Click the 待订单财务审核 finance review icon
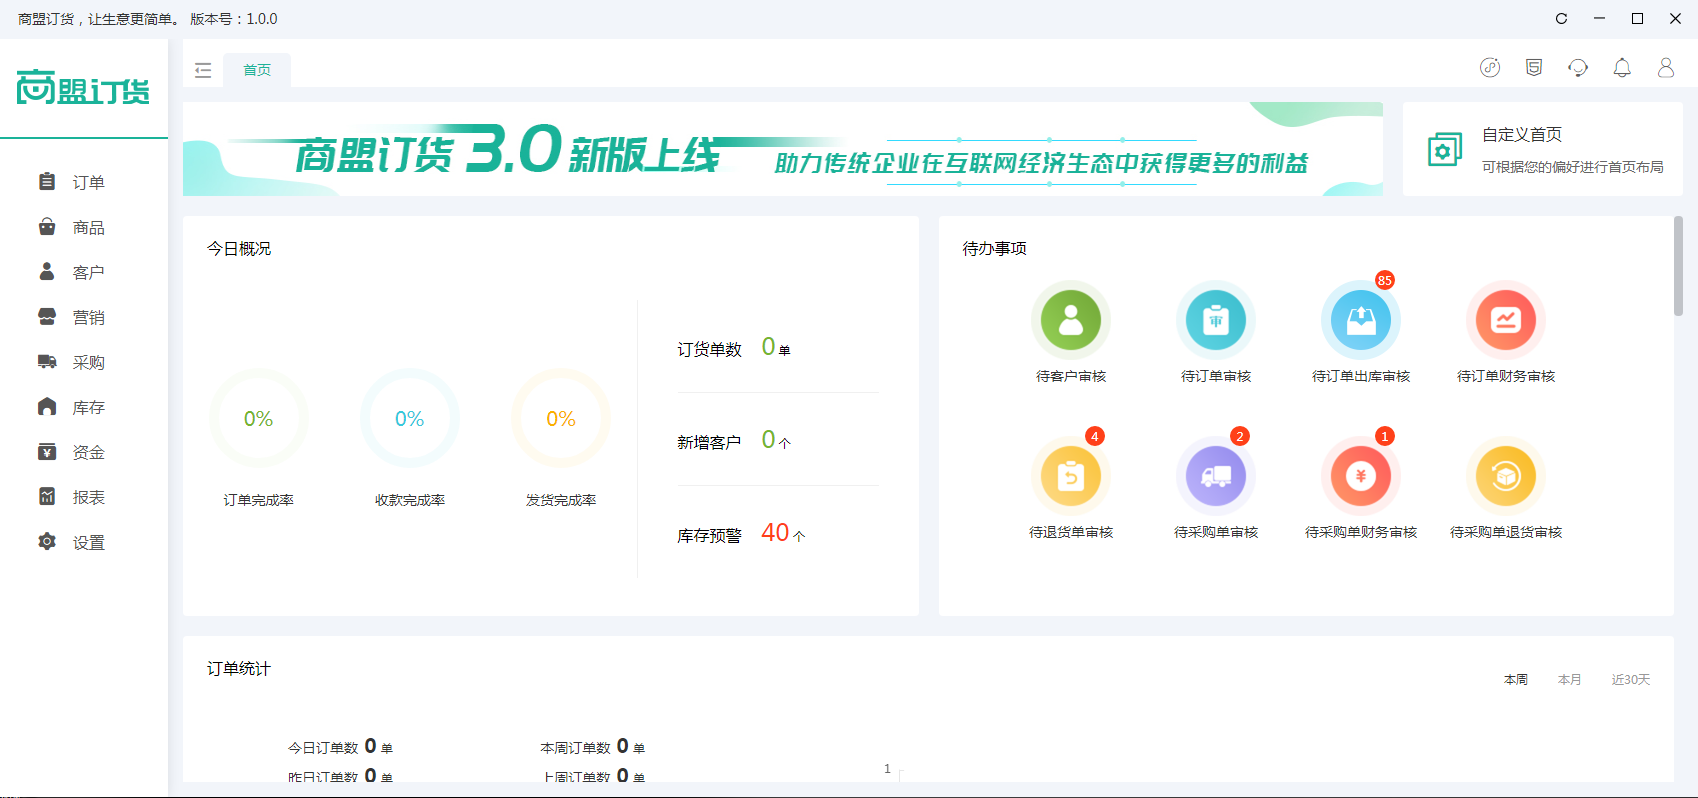The width and height of the screenshot is (1698, 798). pyautogui.click(x=1505, y=320)
